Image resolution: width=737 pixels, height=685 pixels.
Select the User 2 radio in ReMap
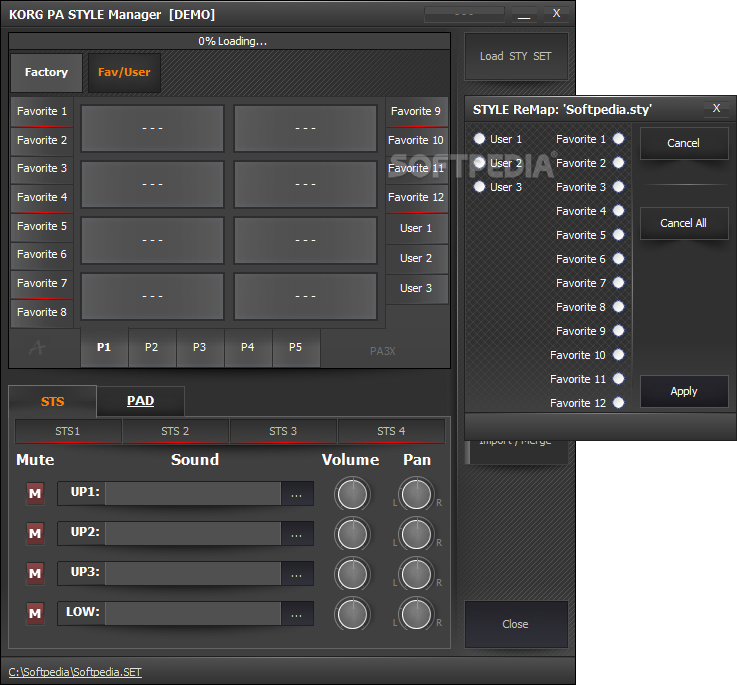479,163
